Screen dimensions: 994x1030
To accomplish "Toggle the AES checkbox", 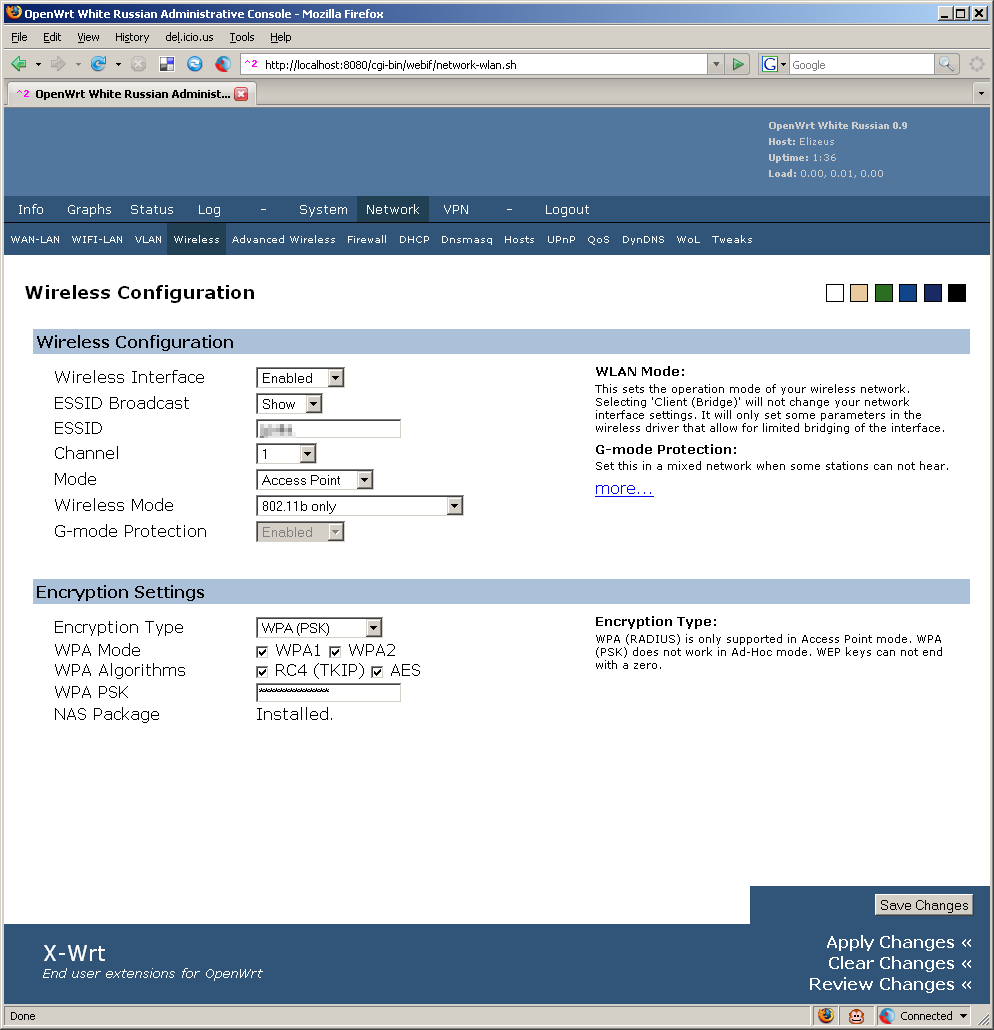I will click(377, 671).
